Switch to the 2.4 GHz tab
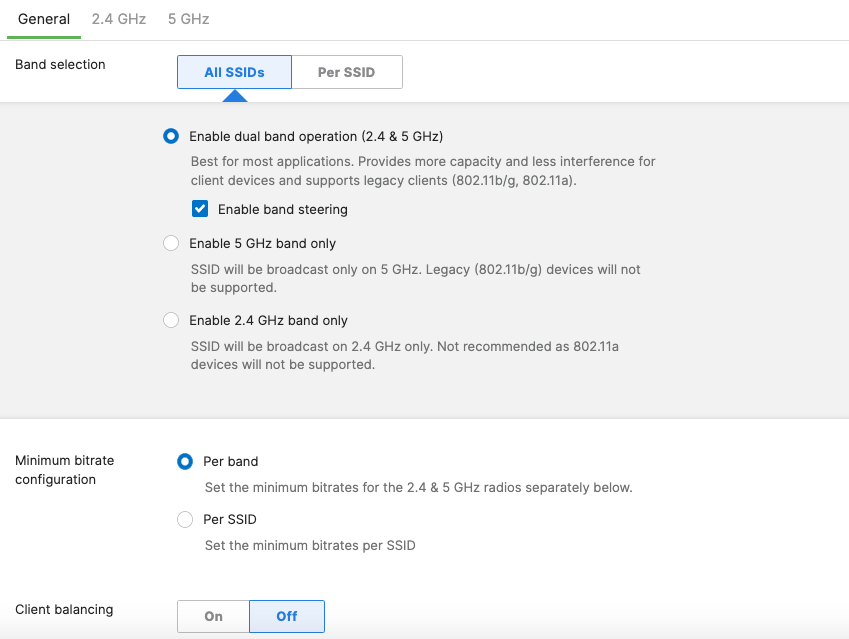849x639 pixels. point(118,19)
